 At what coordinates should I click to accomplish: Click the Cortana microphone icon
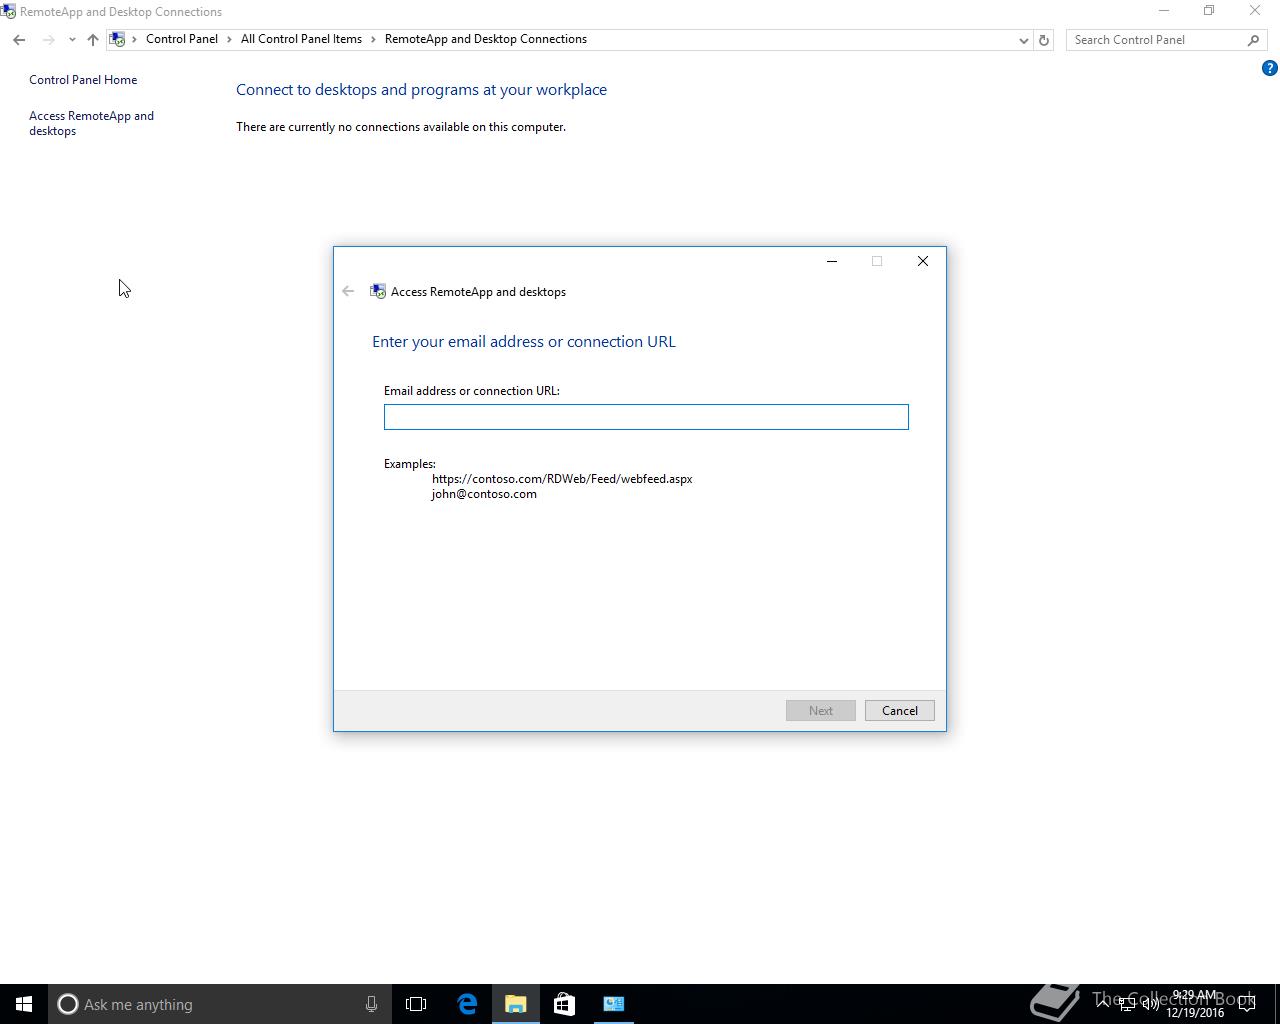371,1004
